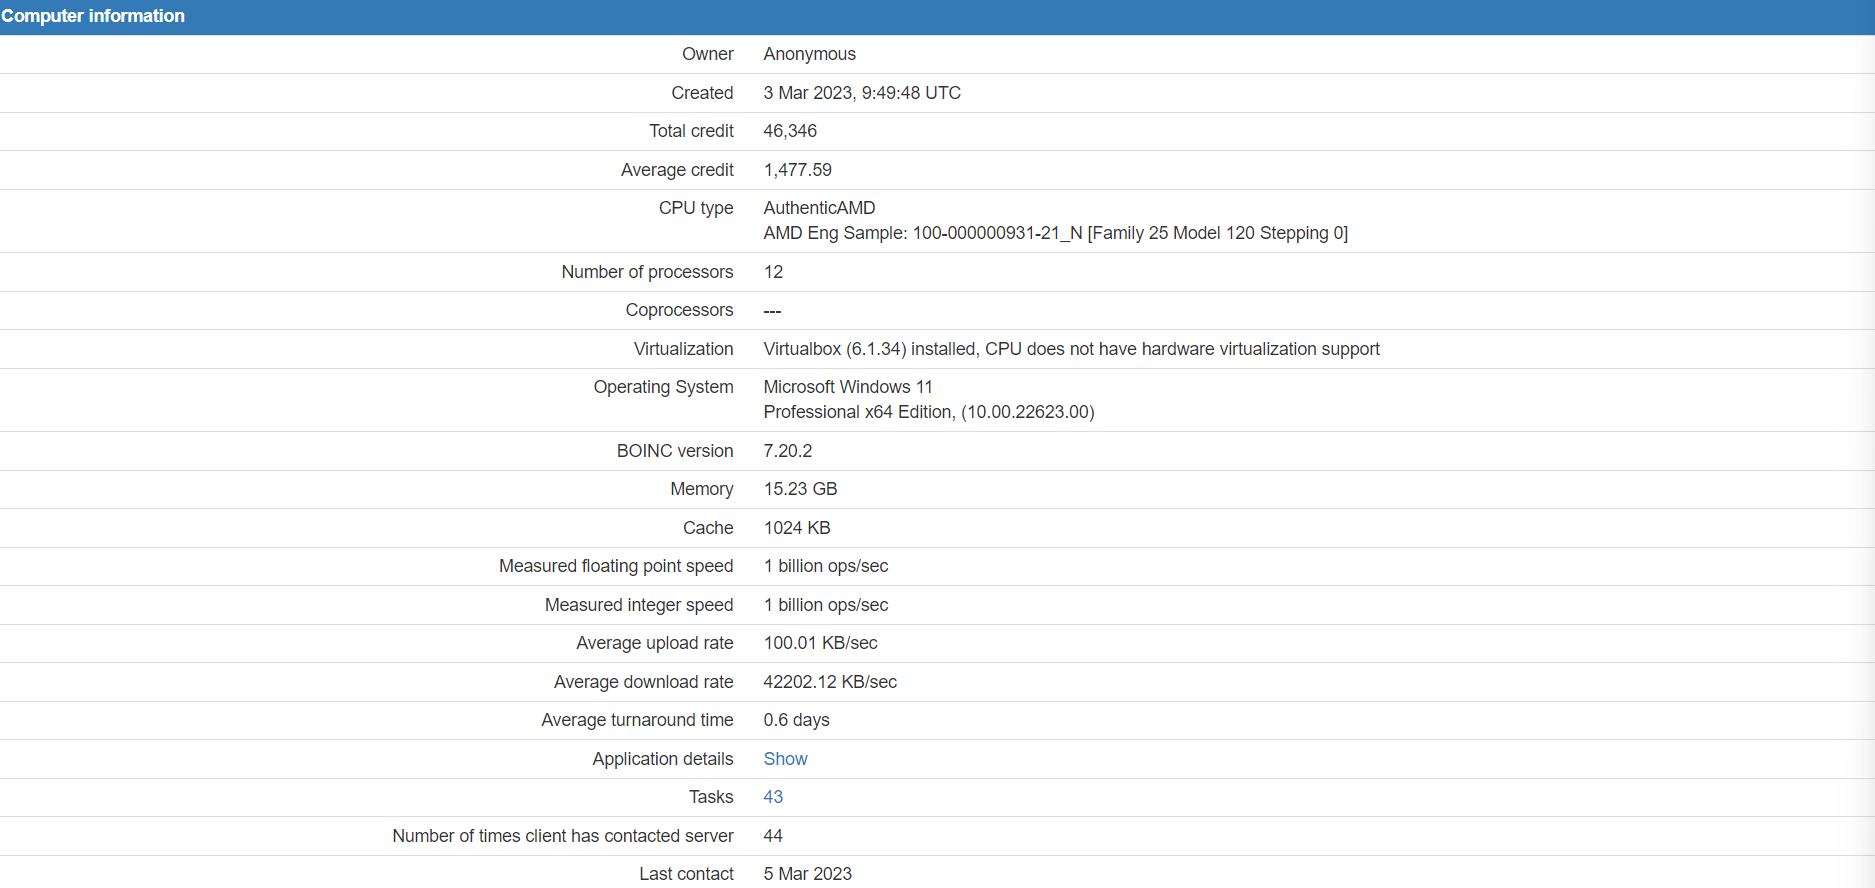The width and height of the screenshot is (1875, 888).
Task: Select the Number of processors label
Action: pyautogui.click(x=647, y=272)
